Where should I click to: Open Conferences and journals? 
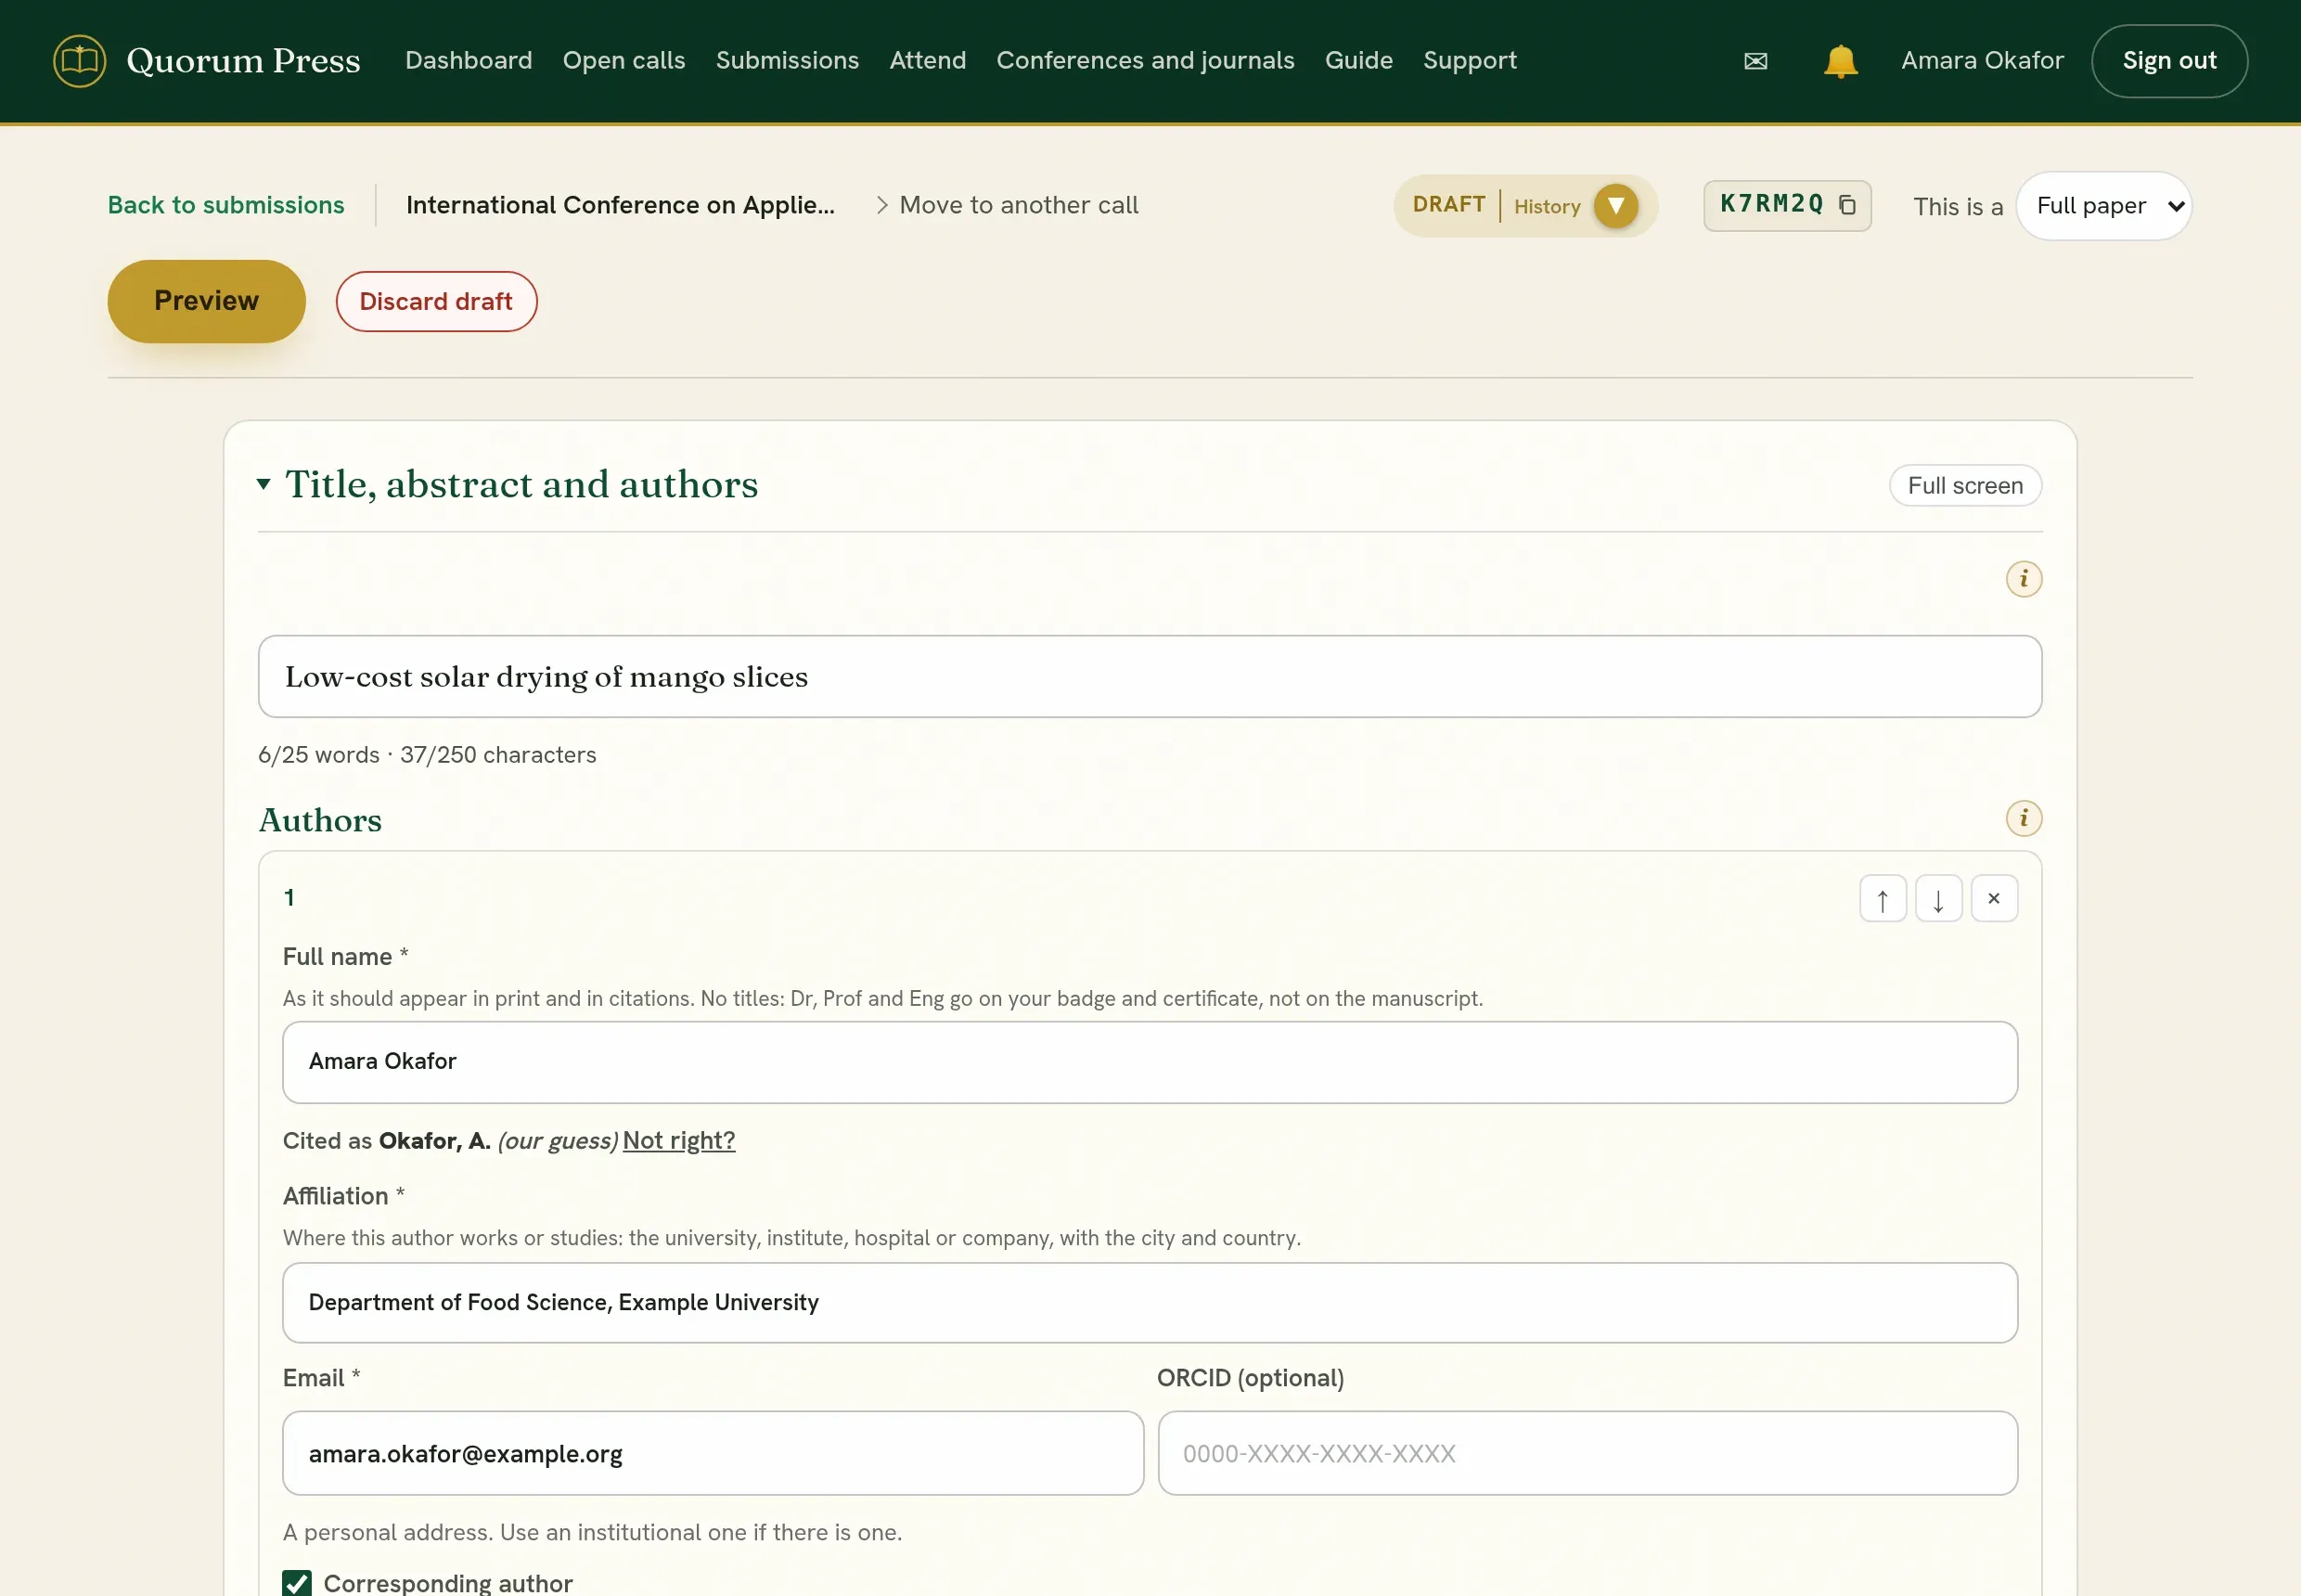pos(1145,61)
